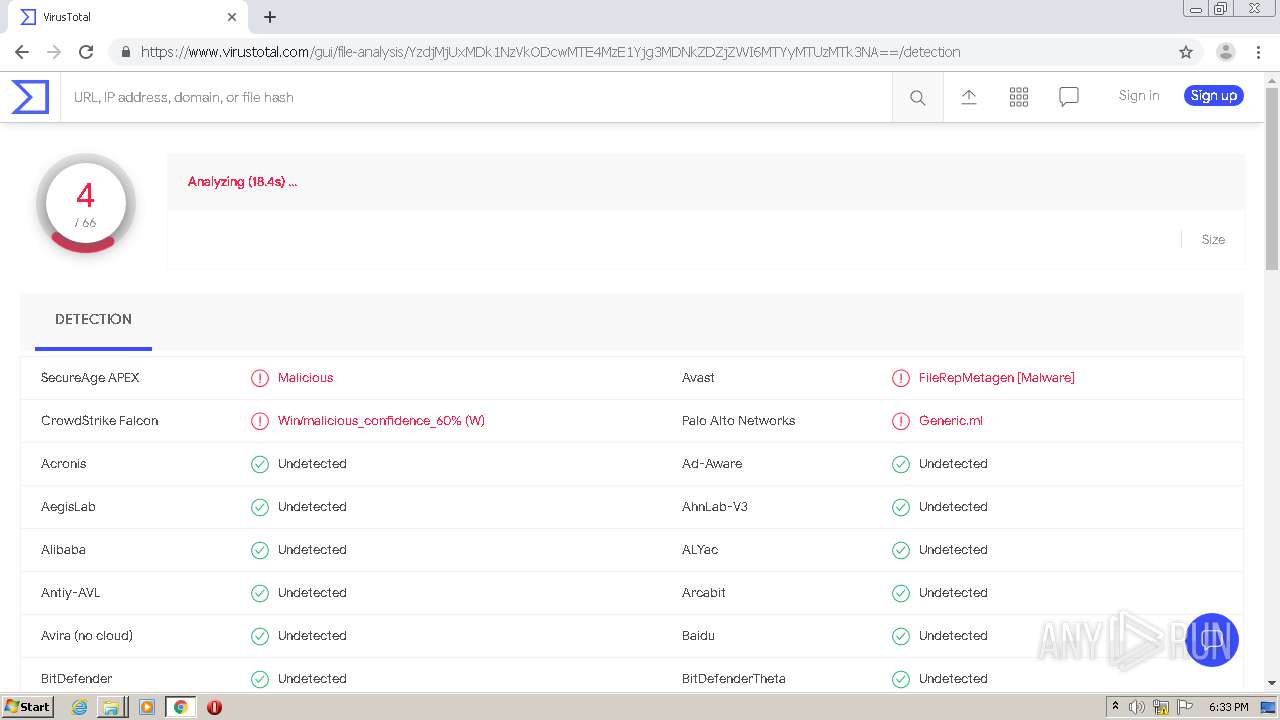The width and height of the screenshot is (1280, 720).
Task: Open a new browser tab
Action: pos(270,17)
